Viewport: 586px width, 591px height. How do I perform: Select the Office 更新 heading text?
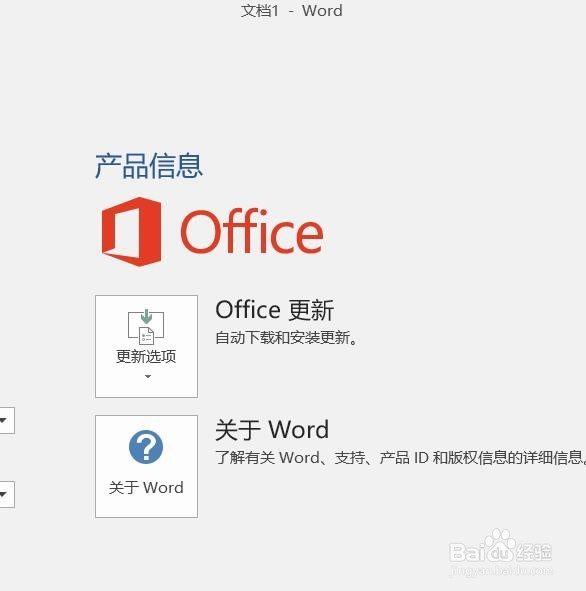(x=275, y=310)
